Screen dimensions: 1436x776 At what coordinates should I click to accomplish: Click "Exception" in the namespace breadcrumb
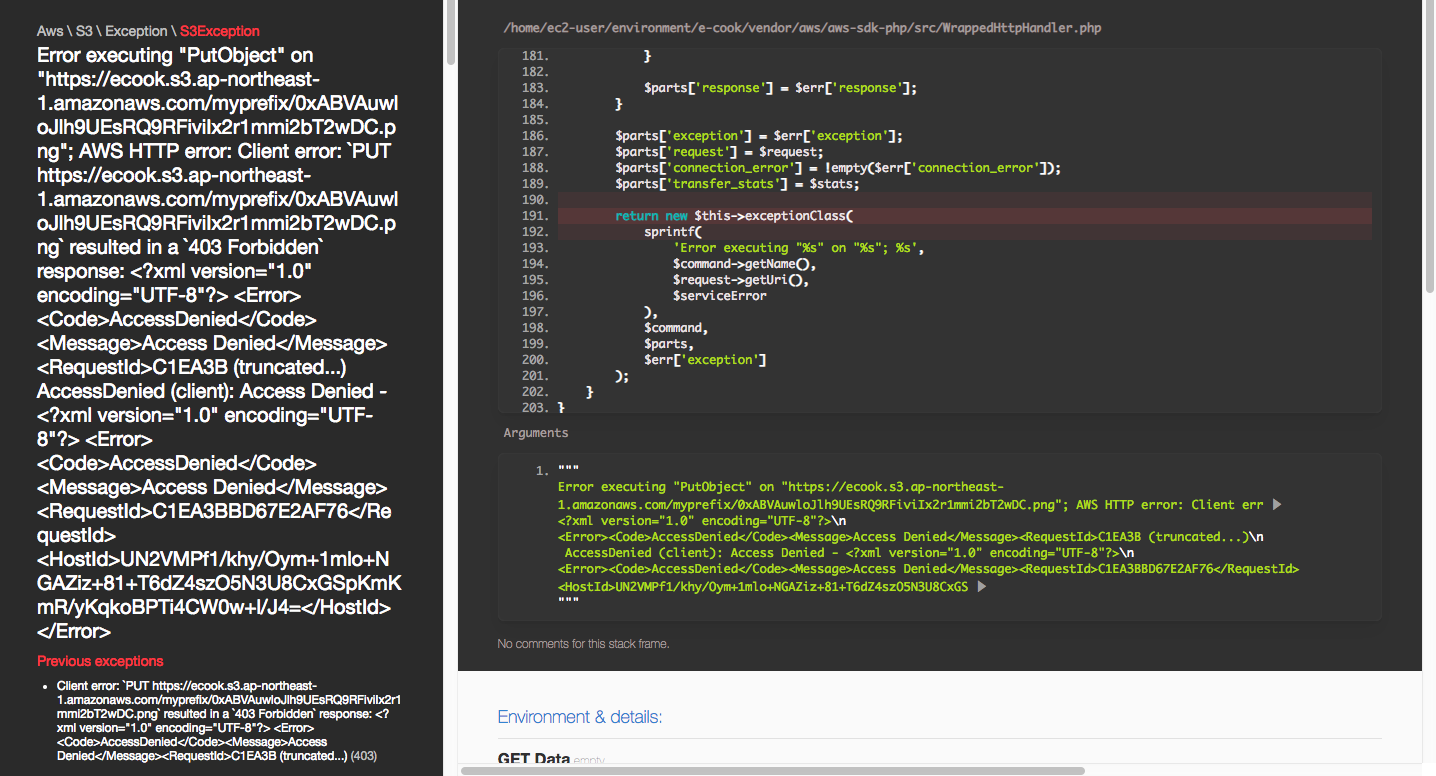pyautogui.click(x=136, y=30)
